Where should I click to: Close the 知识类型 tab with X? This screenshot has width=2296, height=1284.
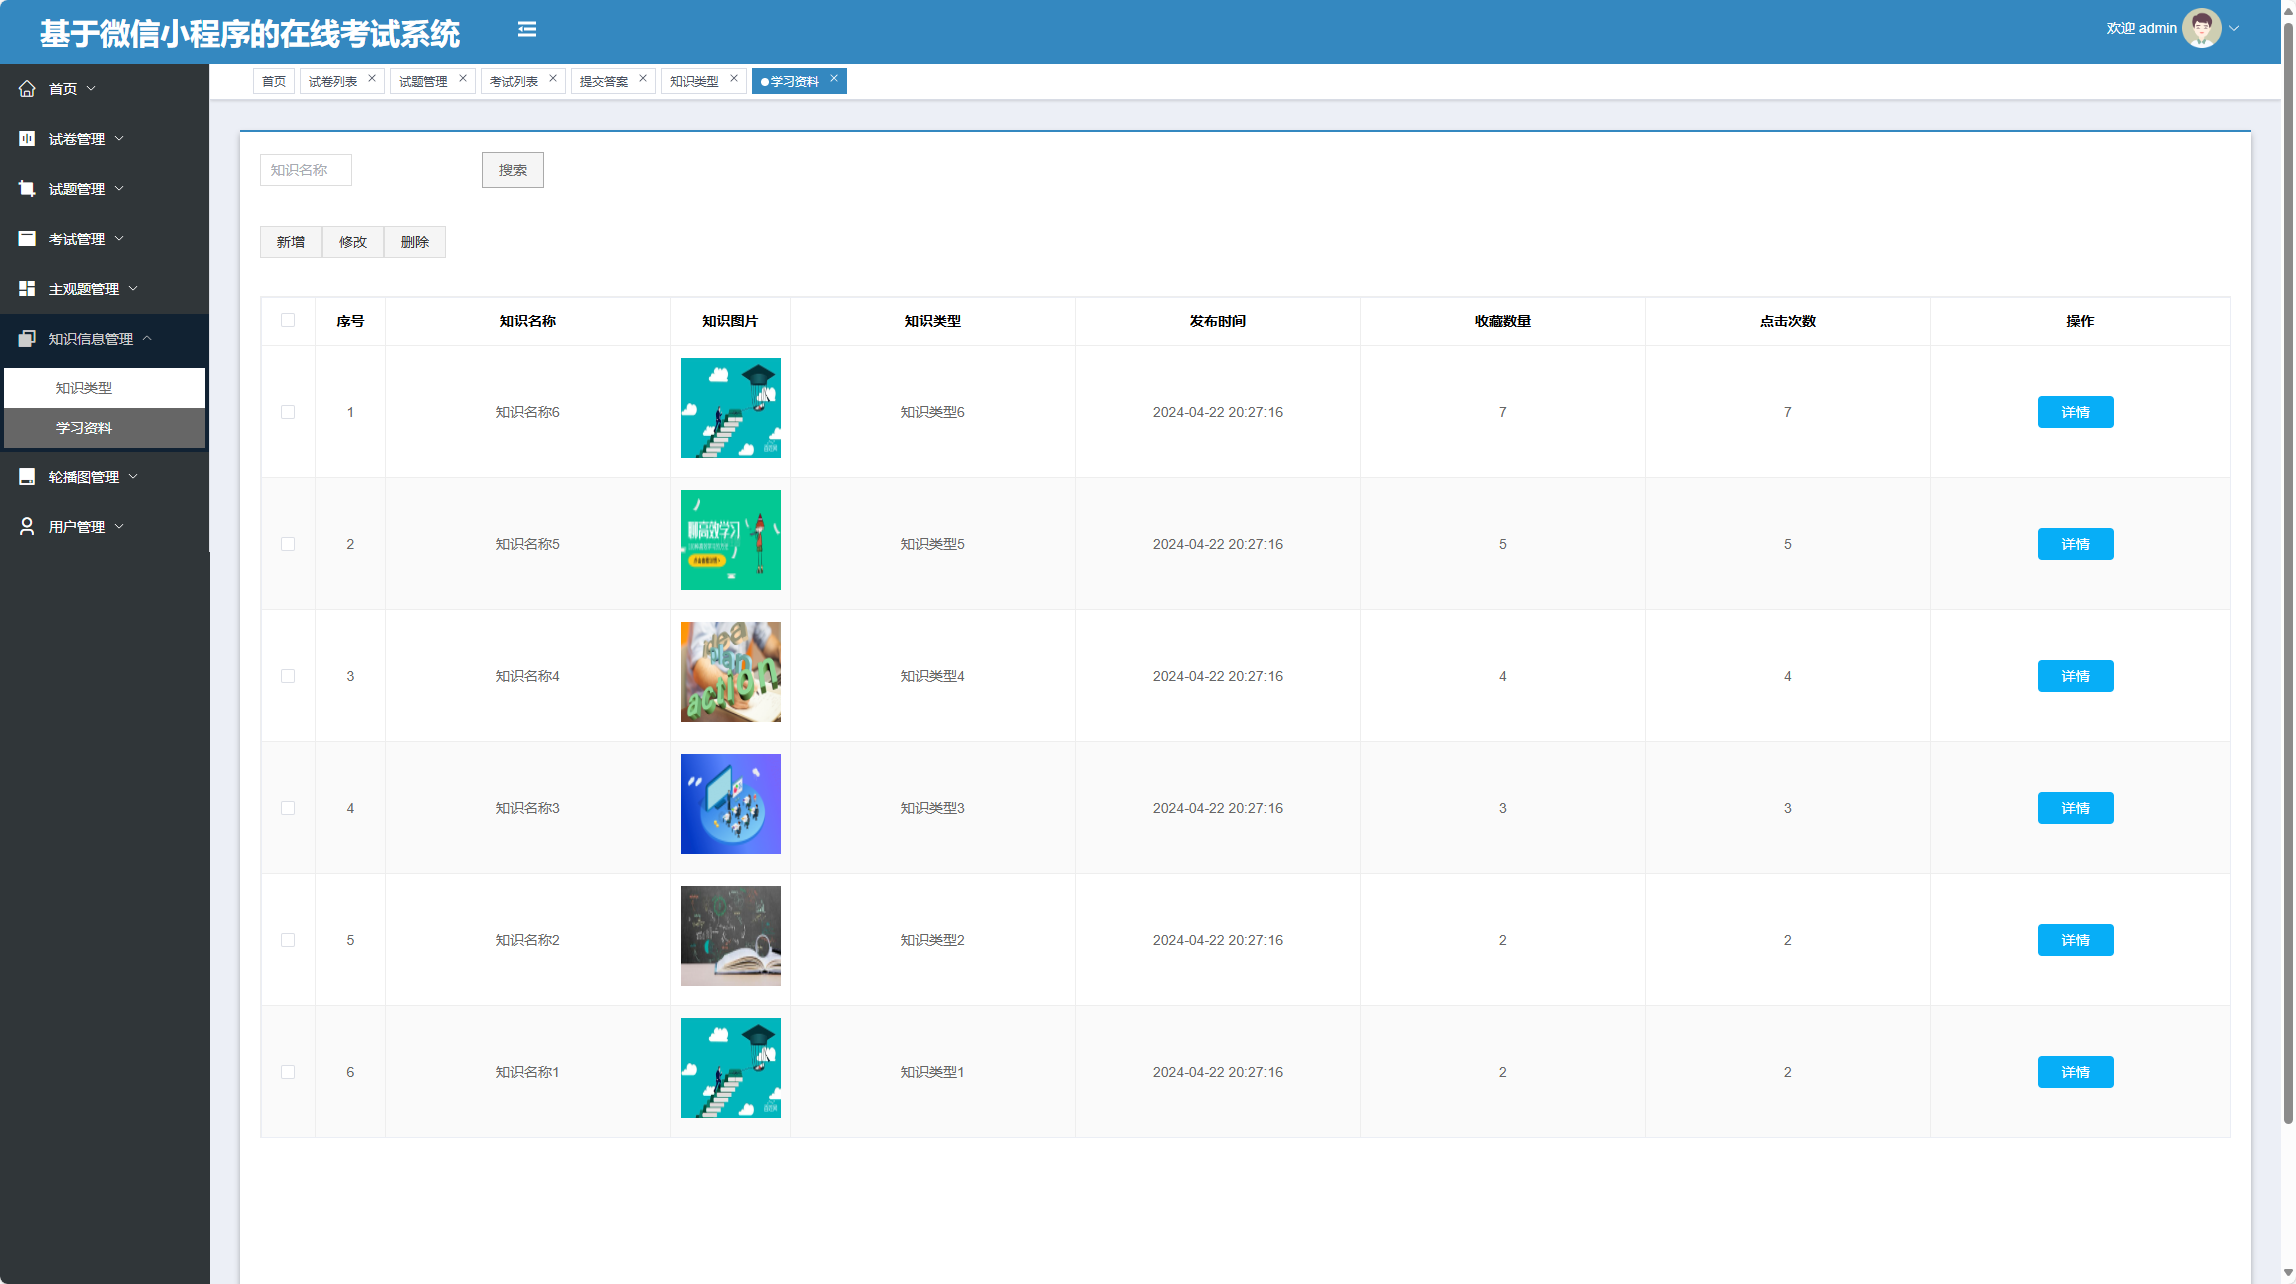(x=734, y=78)
